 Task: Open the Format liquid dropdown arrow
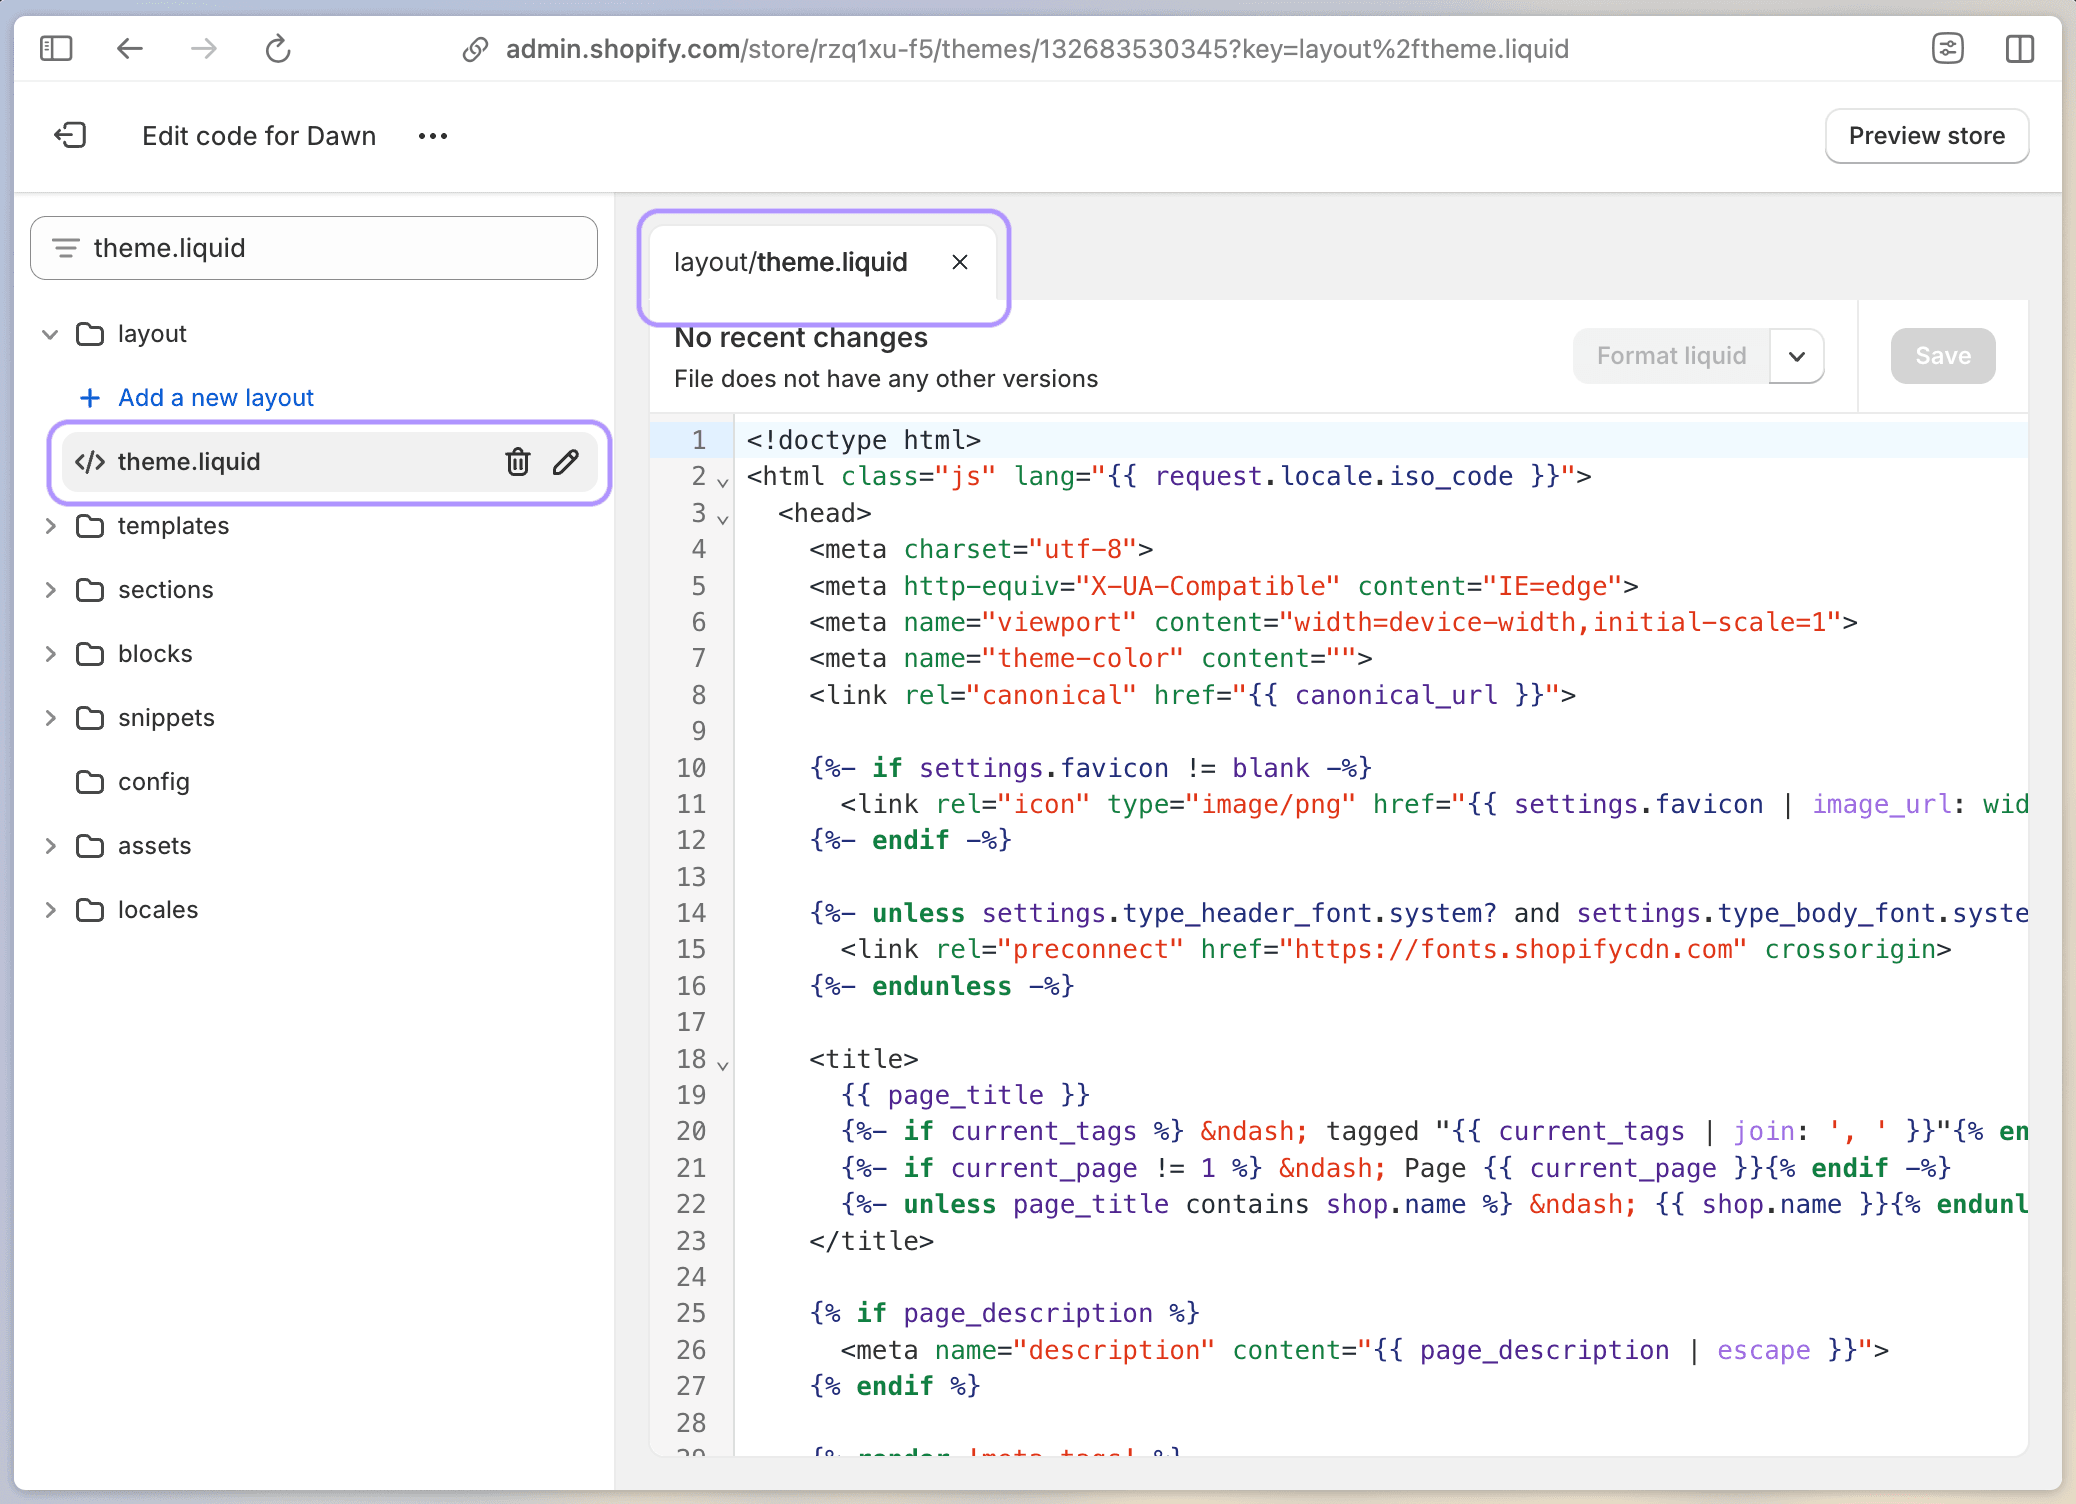[x=1796, y=356]
